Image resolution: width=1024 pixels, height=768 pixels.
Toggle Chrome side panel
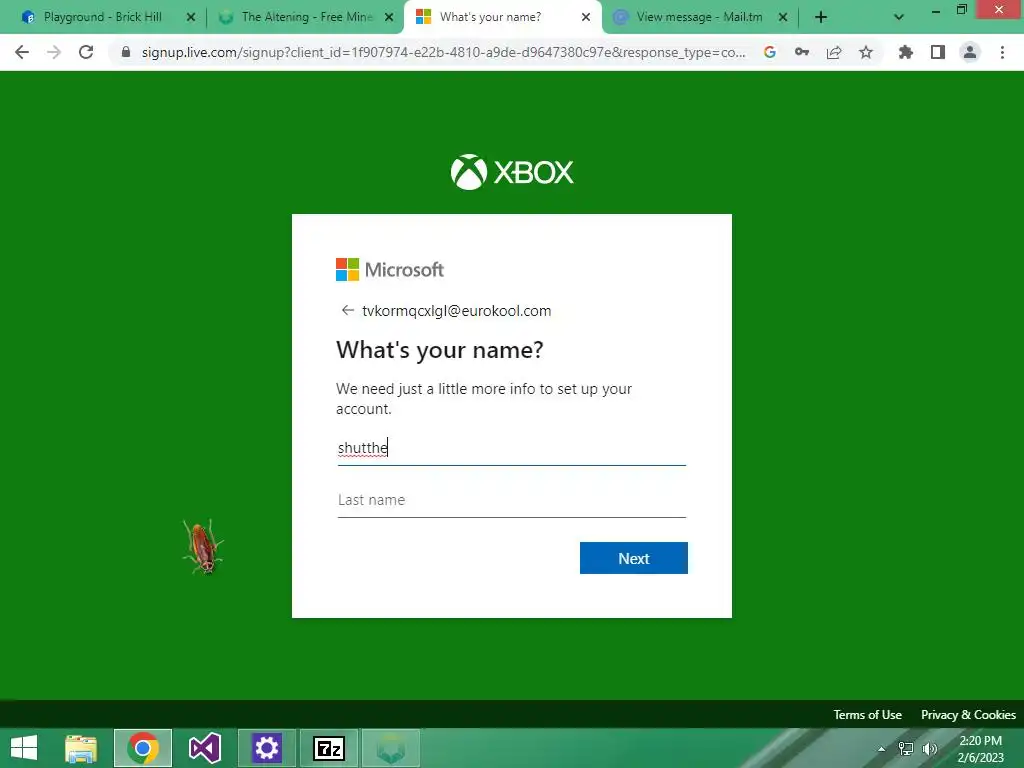[937, 52]
